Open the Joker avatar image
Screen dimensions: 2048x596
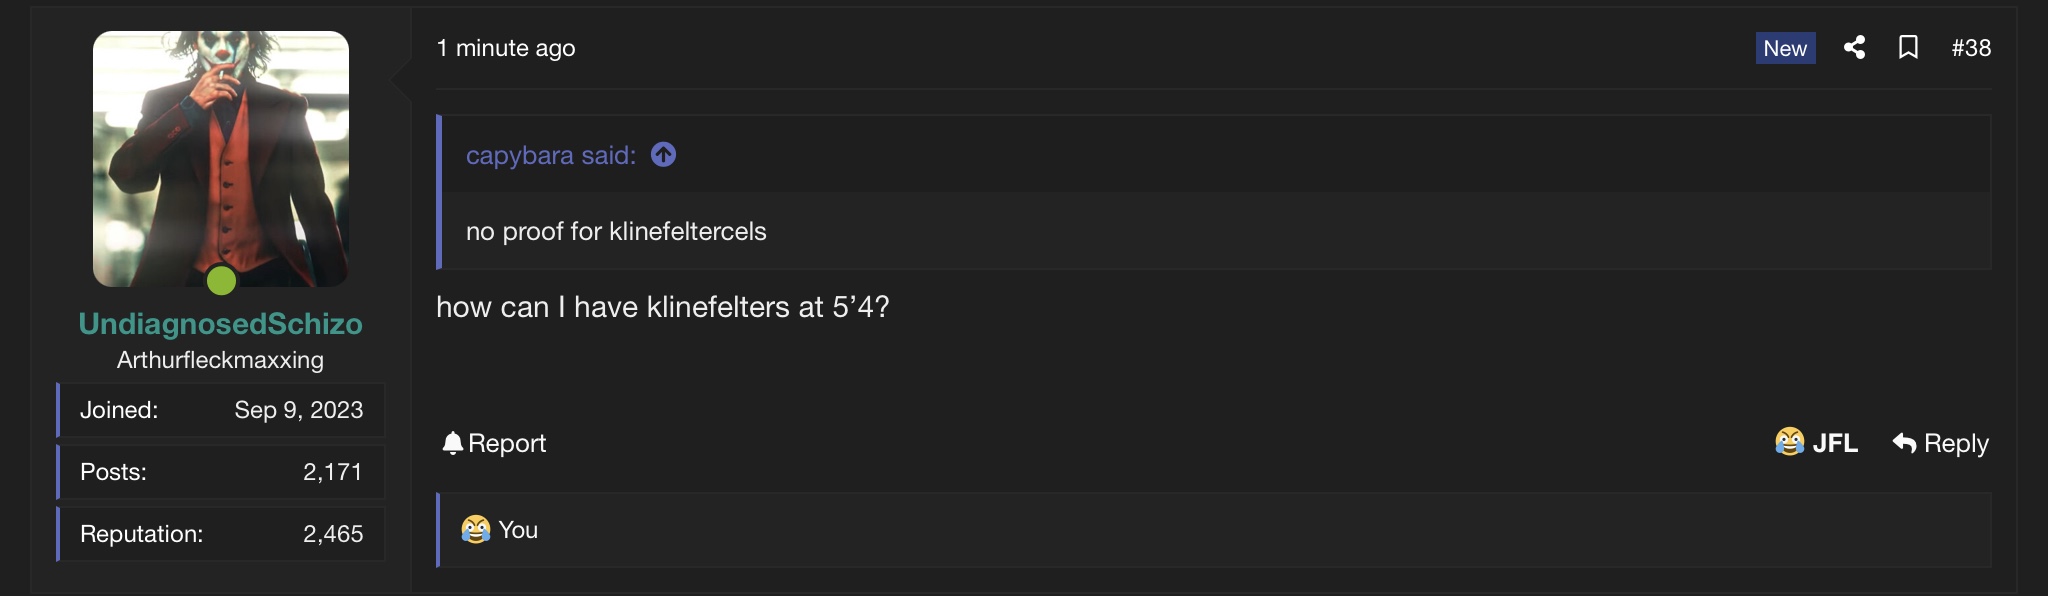[x=221, y=159]
